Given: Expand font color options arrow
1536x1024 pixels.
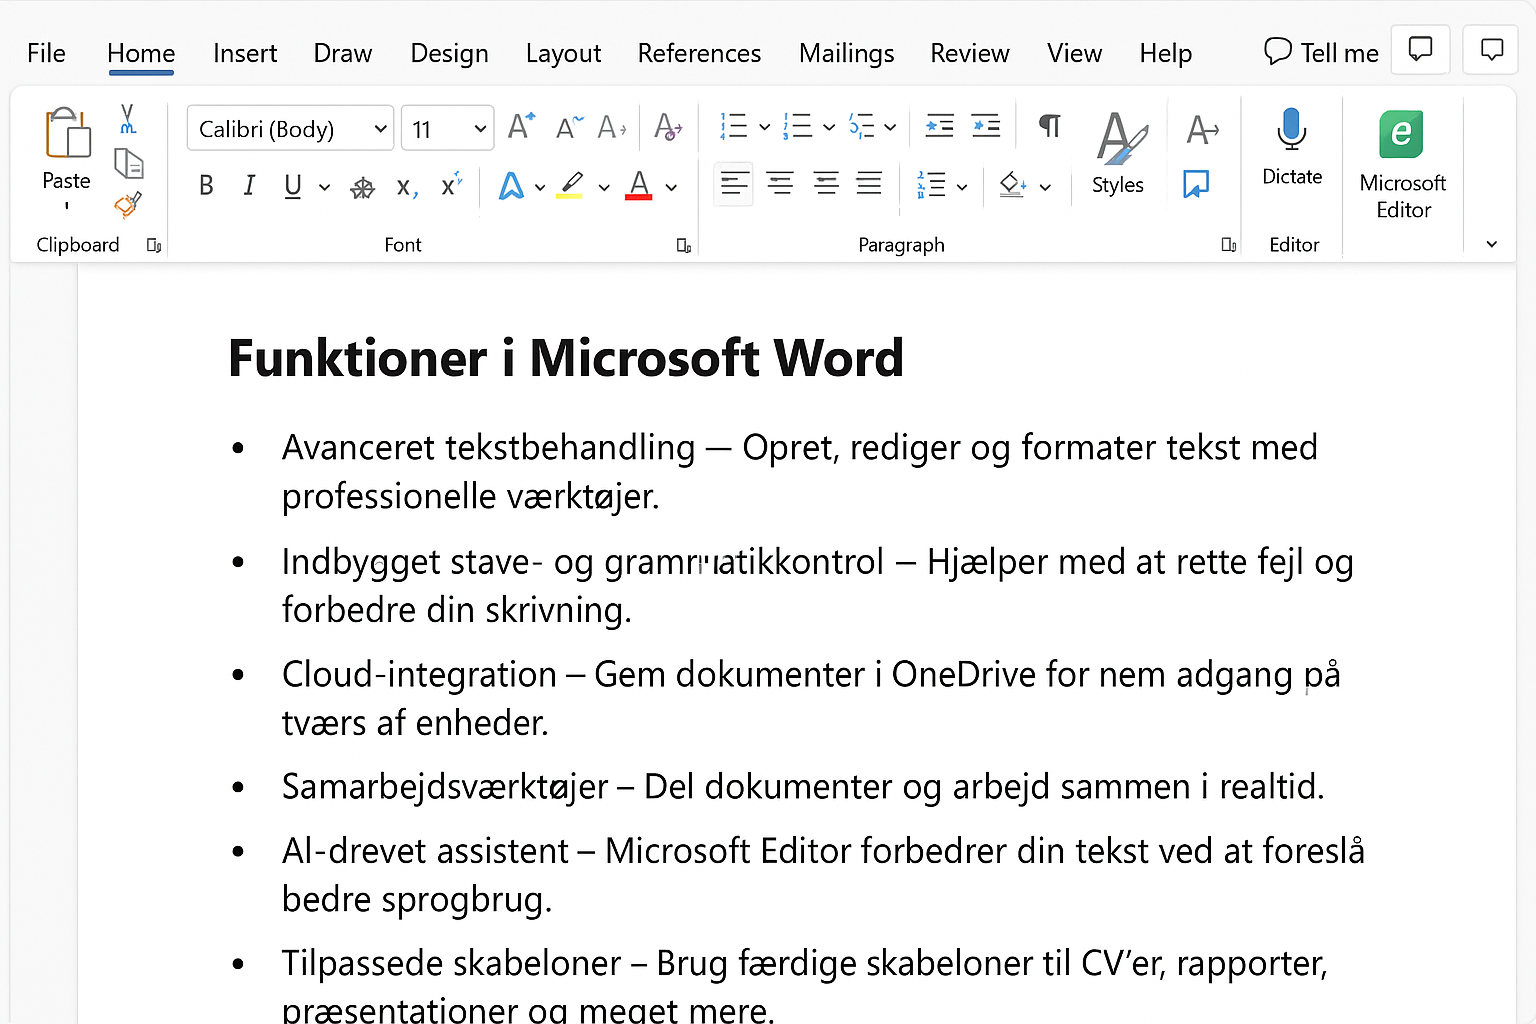Looking at the screenshot, I should (x=671, y=187).
